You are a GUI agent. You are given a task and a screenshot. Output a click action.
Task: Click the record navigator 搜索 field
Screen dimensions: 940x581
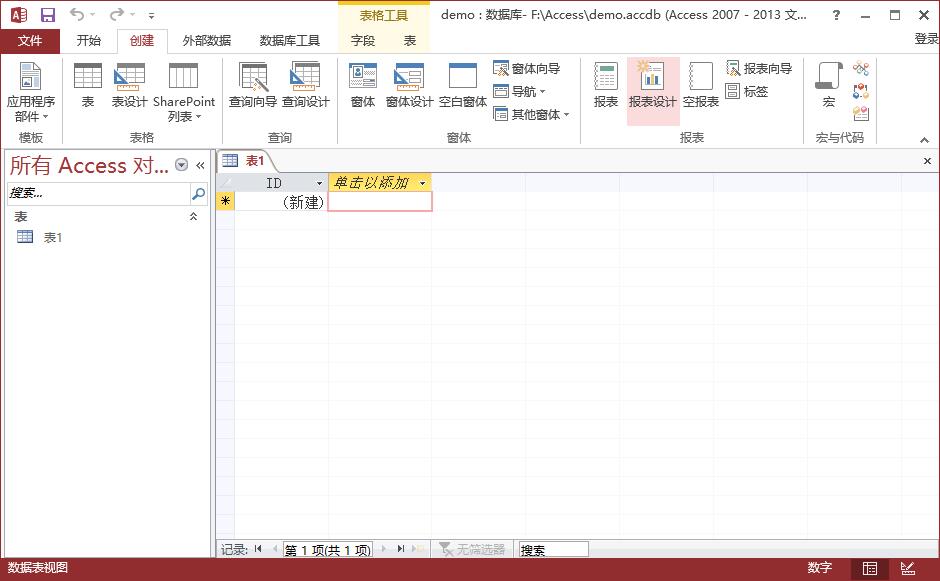tap(553, 549)
